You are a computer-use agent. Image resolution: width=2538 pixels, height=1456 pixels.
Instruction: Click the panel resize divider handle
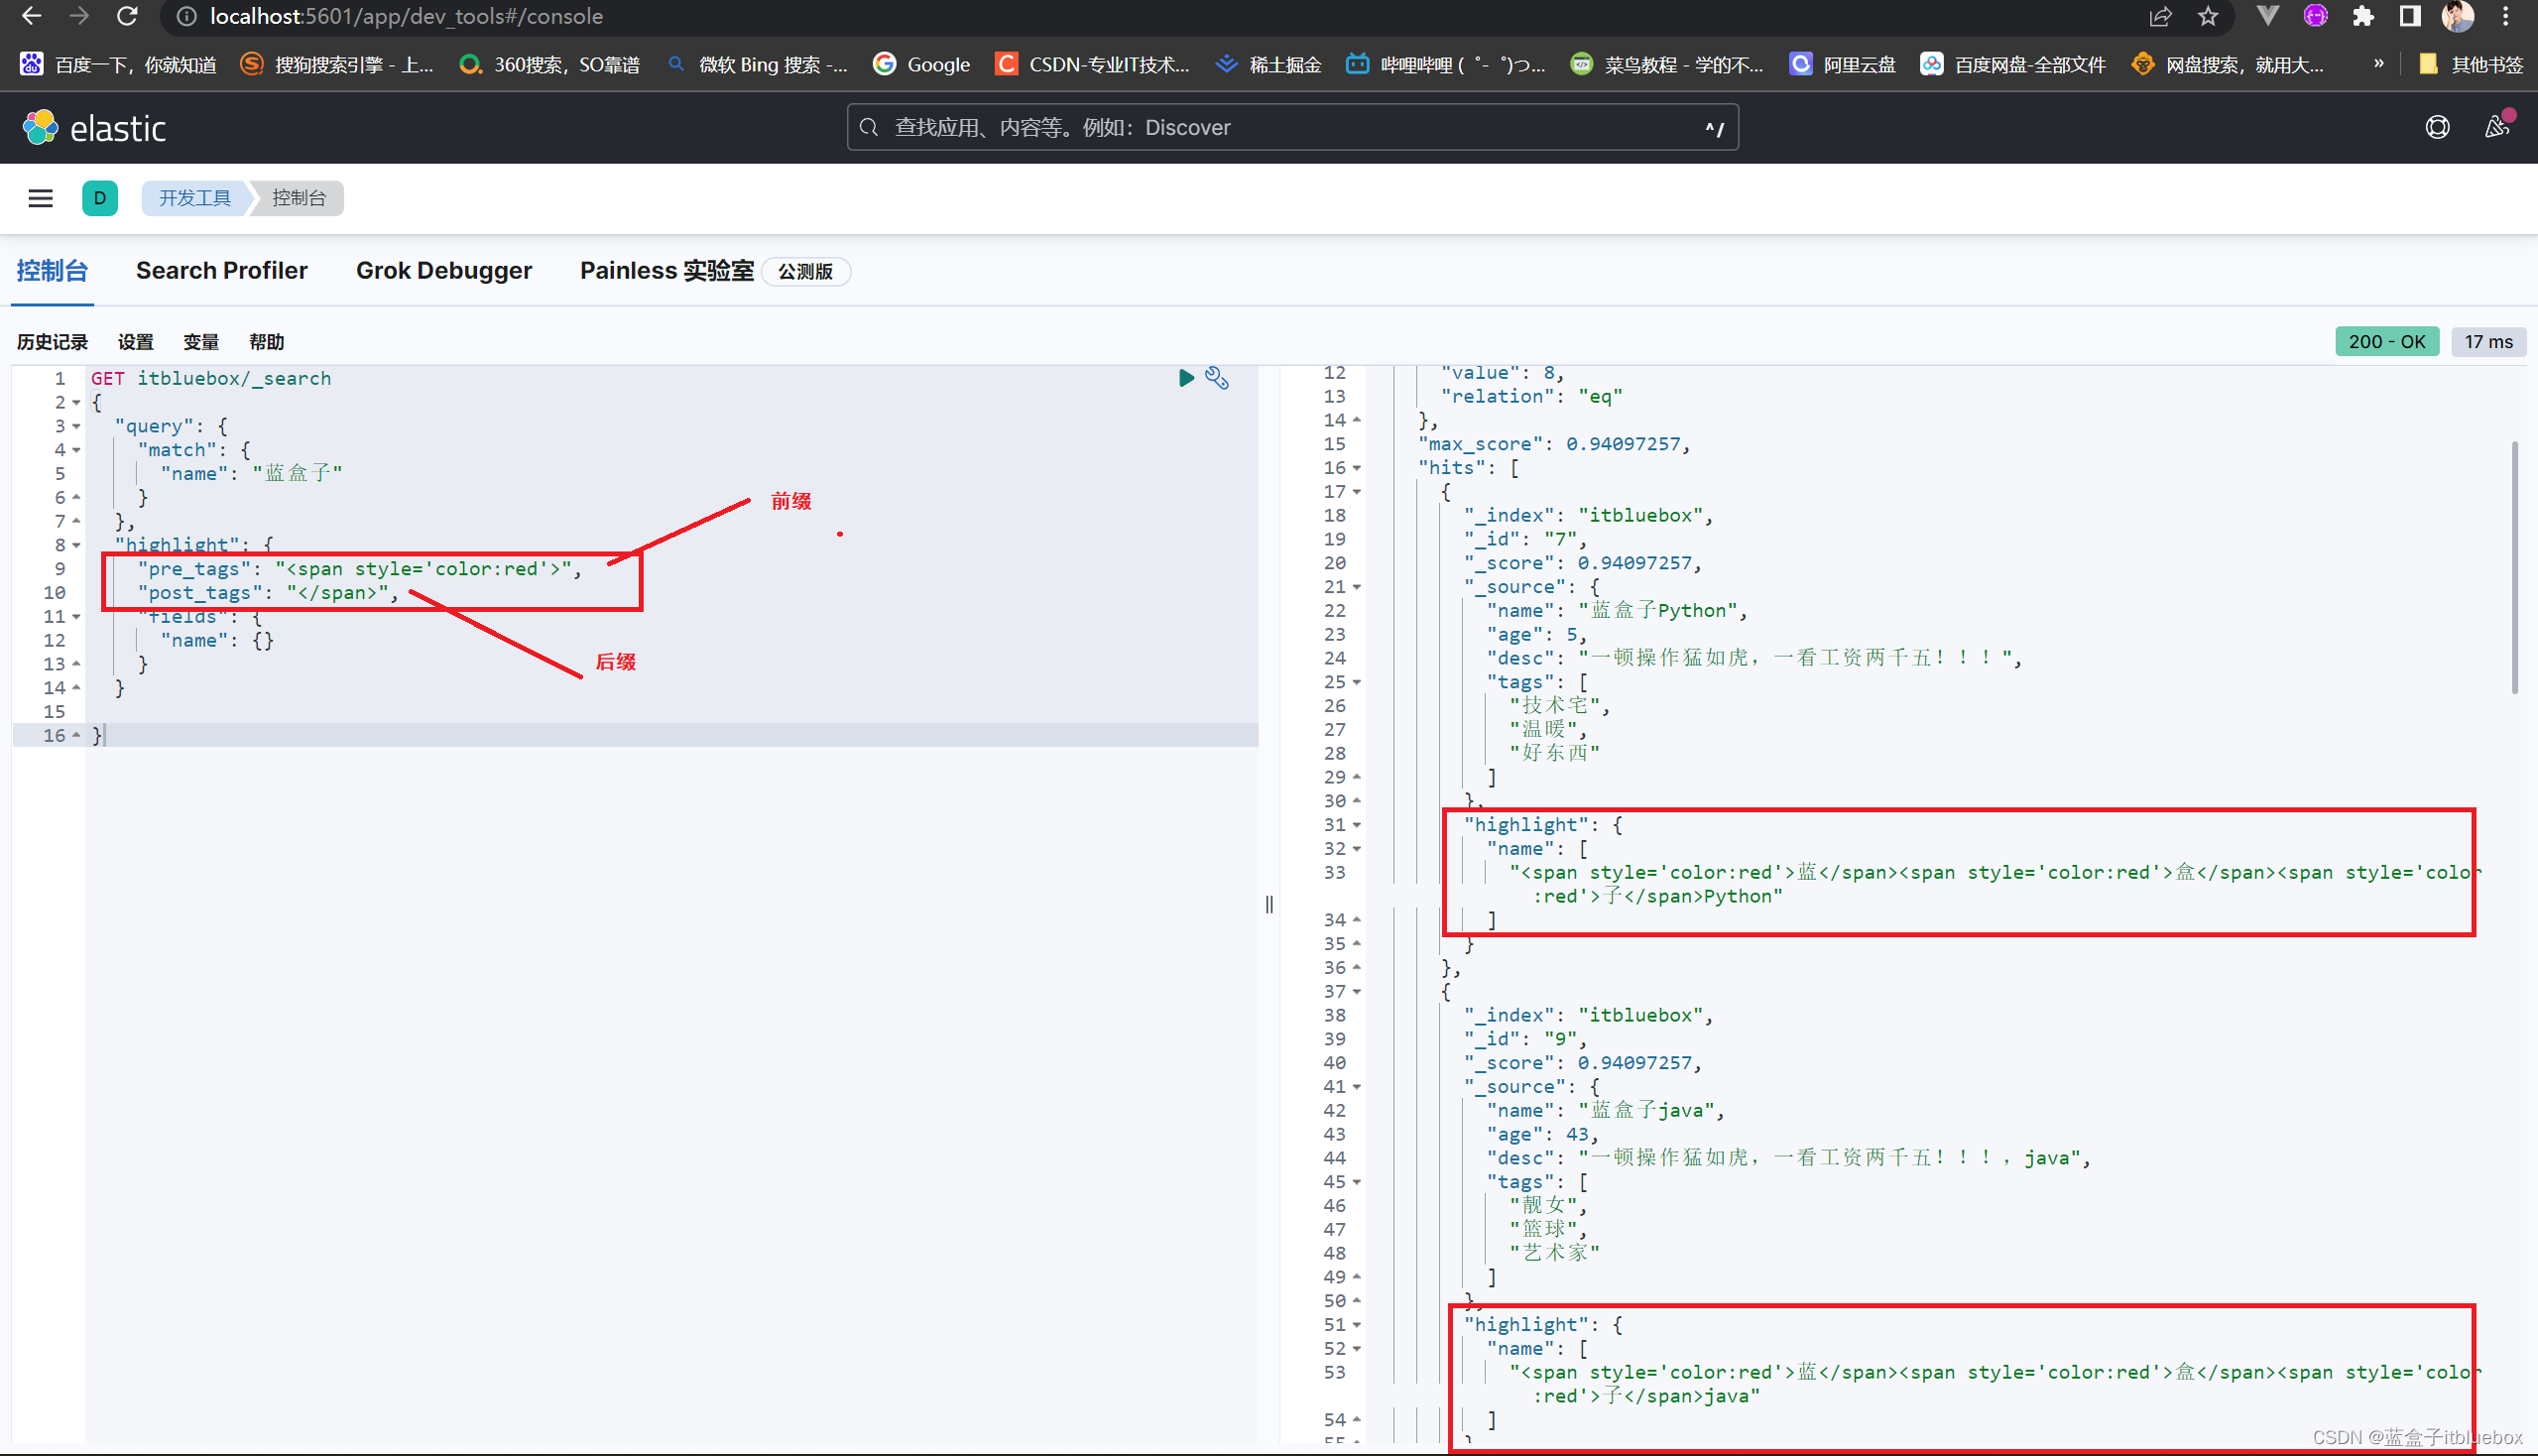click(1269, 905)
